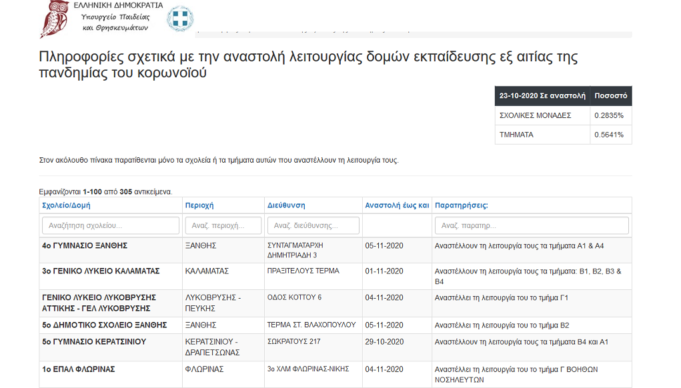Screen dimensions: 681x388
Task: Click the Εμφανίζονται 1-100 από 305 counter
Action: [105, 192]
